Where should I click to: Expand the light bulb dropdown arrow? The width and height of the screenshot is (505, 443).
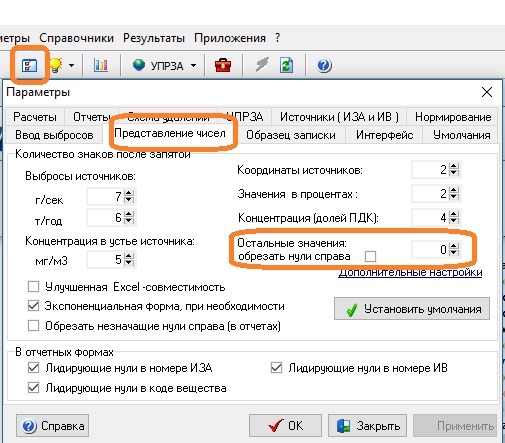71,65
